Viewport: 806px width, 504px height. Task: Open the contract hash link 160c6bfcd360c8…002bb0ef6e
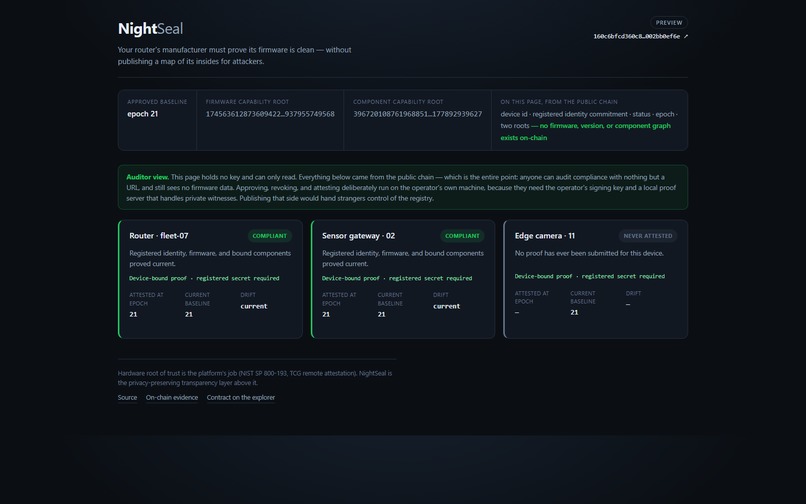coord(640,37)
